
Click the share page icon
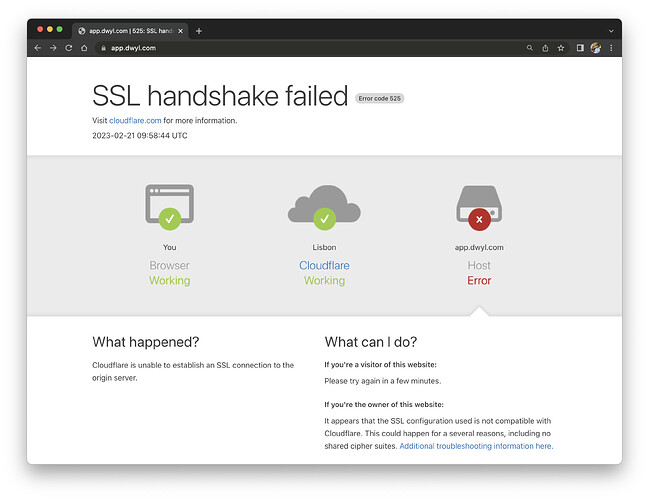click(545, 47)
